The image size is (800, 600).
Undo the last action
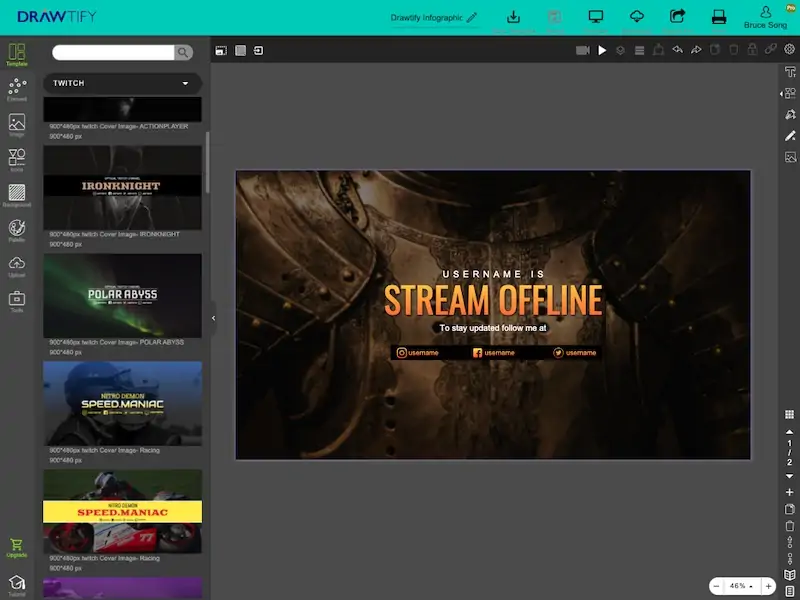678,49
